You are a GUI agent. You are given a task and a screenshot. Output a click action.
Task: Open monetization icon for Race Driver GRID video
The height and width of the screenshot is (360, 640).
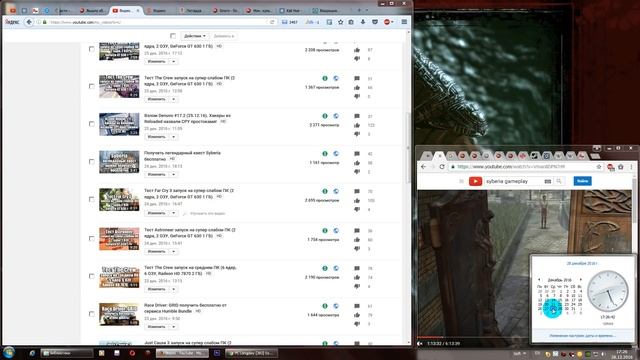325,306
